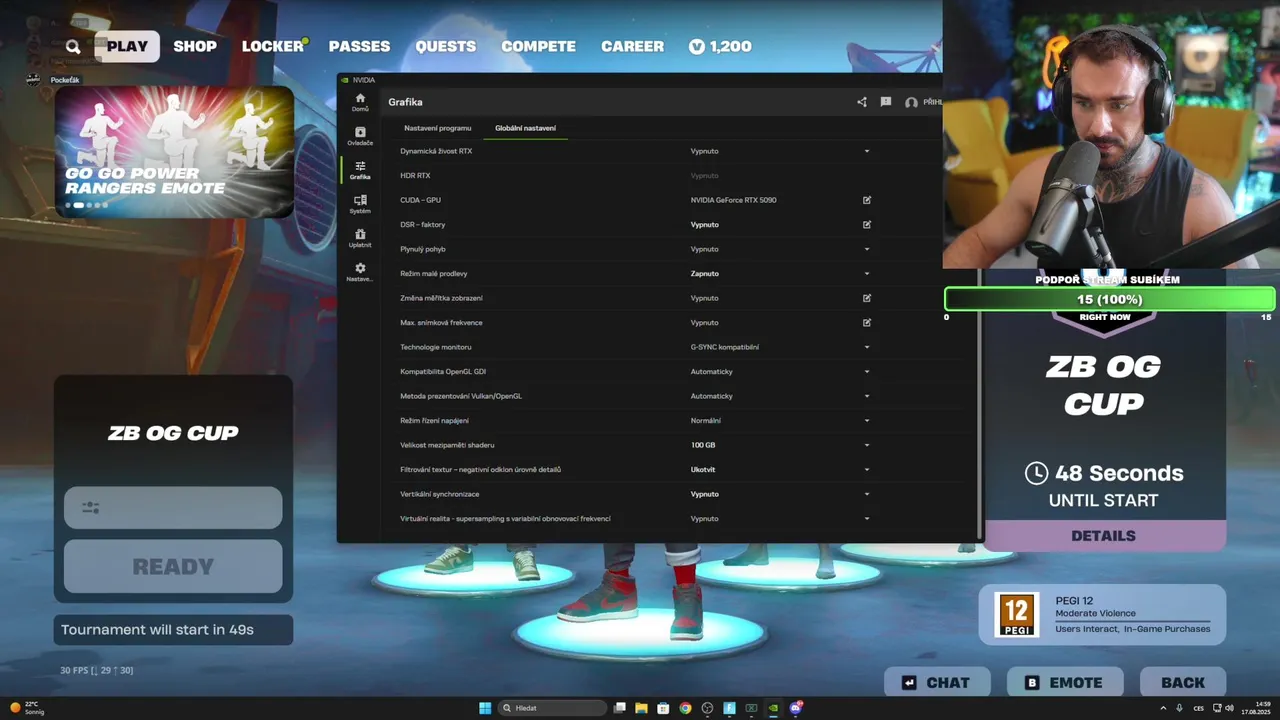The width and height of the screenshot is (1280, 720).
Task: Expand Vertikální synchronizace dropdown
Action: tap(867, 494)
